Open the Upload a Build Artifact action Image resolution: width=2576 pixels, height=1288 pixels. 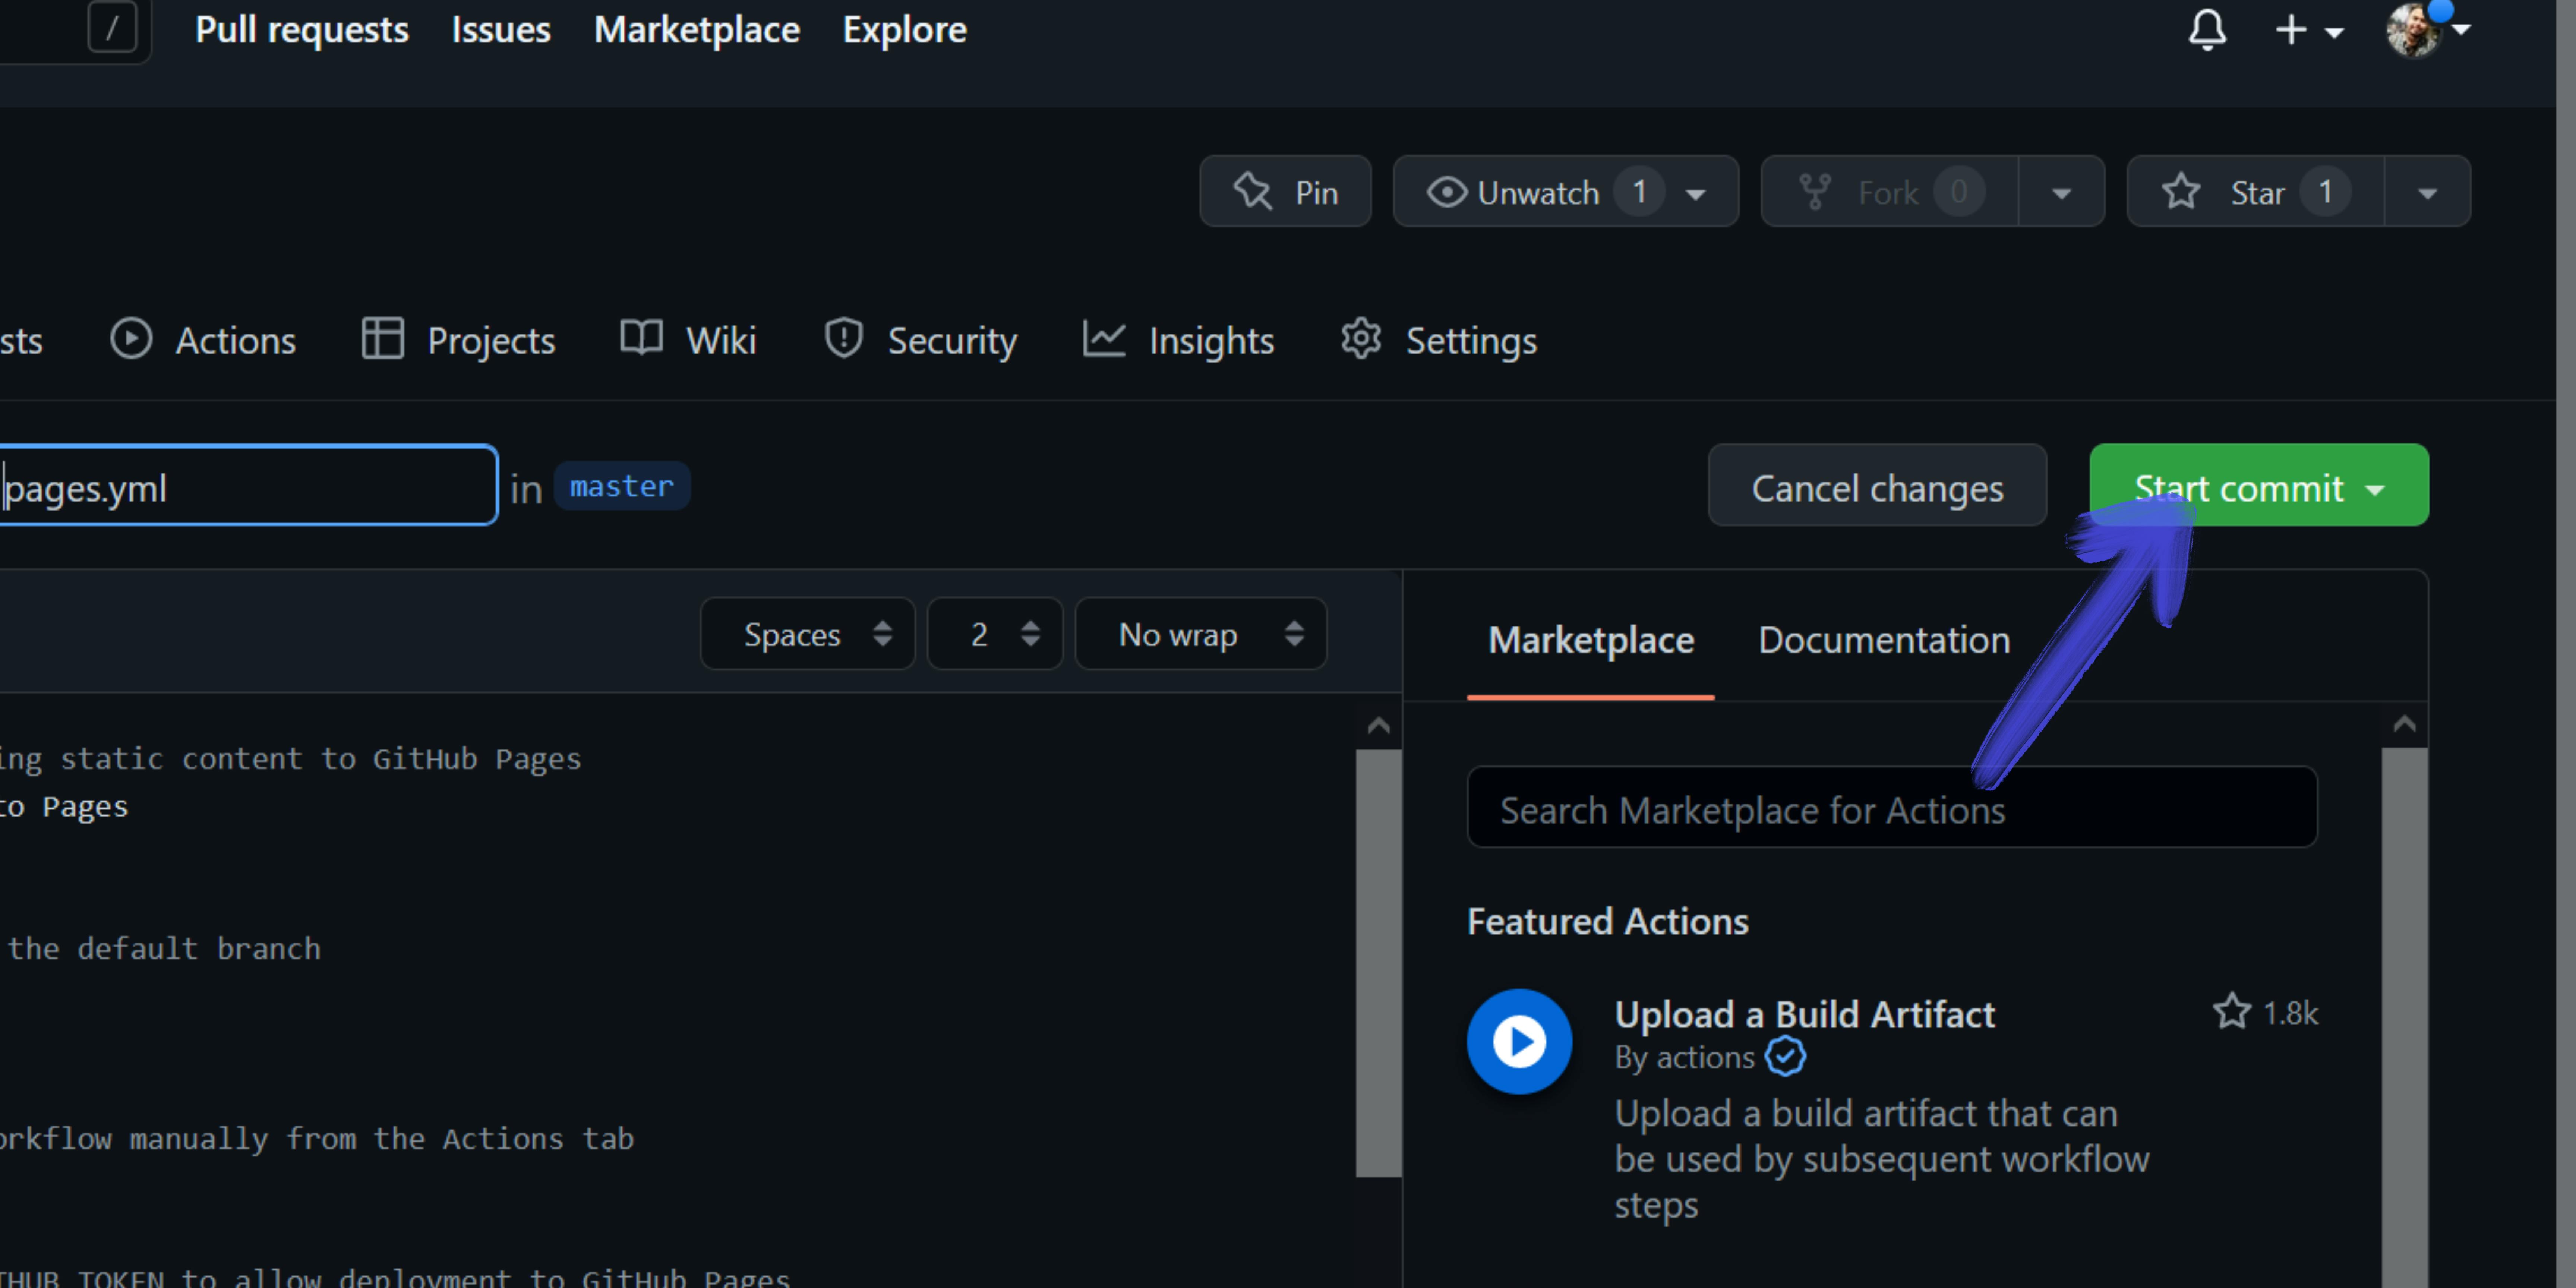click(x=1804, y=1014)
